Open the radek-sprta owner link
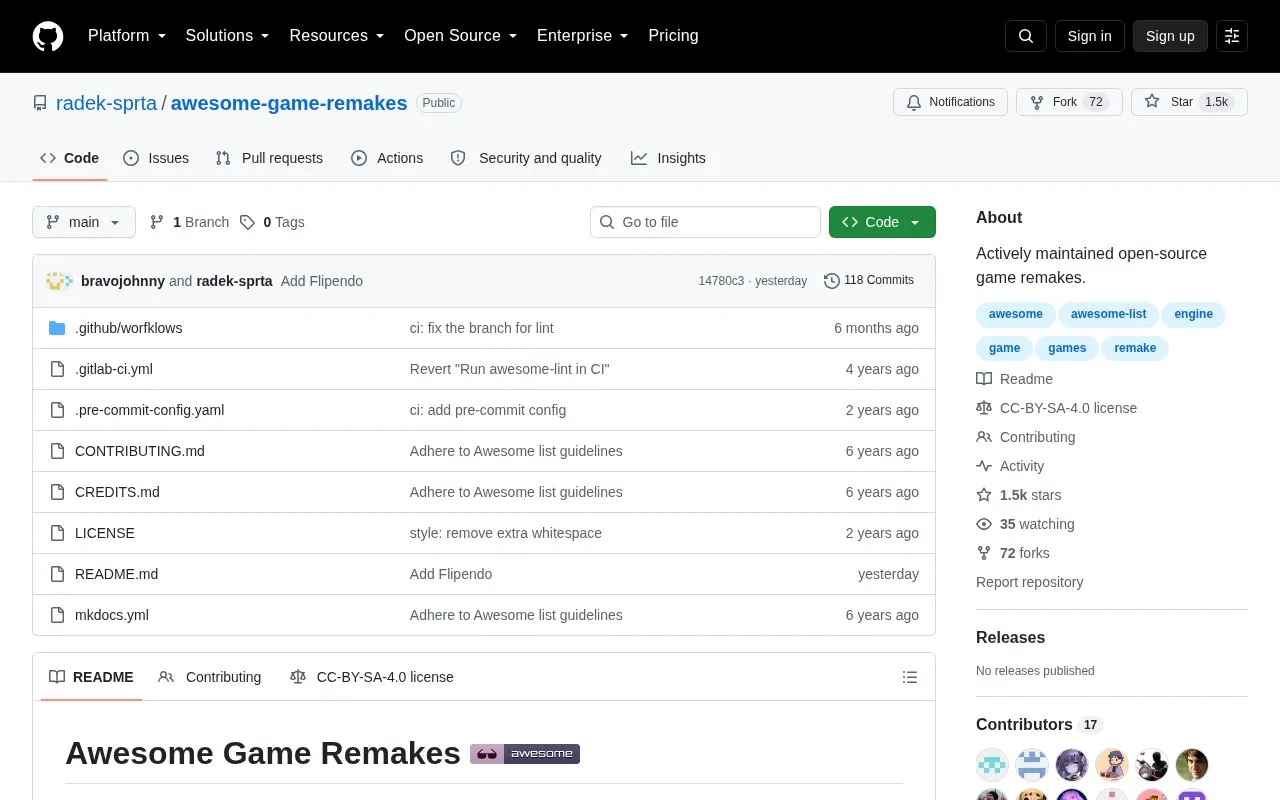Image resolution: width=1280 pixels, height=800 pixels. (x=107, y=103)
